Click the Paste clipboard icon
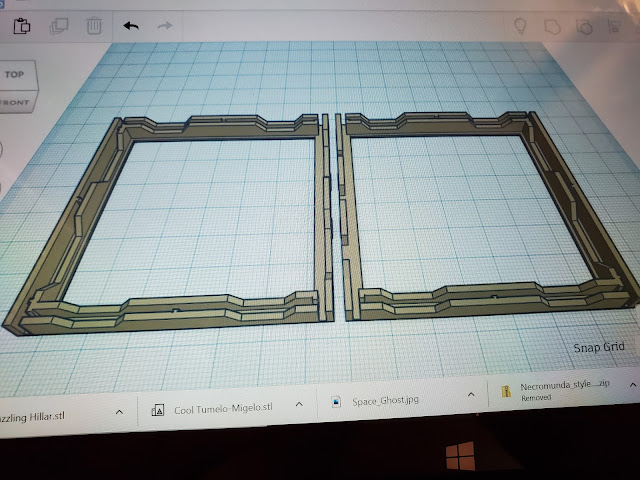This screenshot has height=480, width=640. pyautogui.click(x=22, y=26)
